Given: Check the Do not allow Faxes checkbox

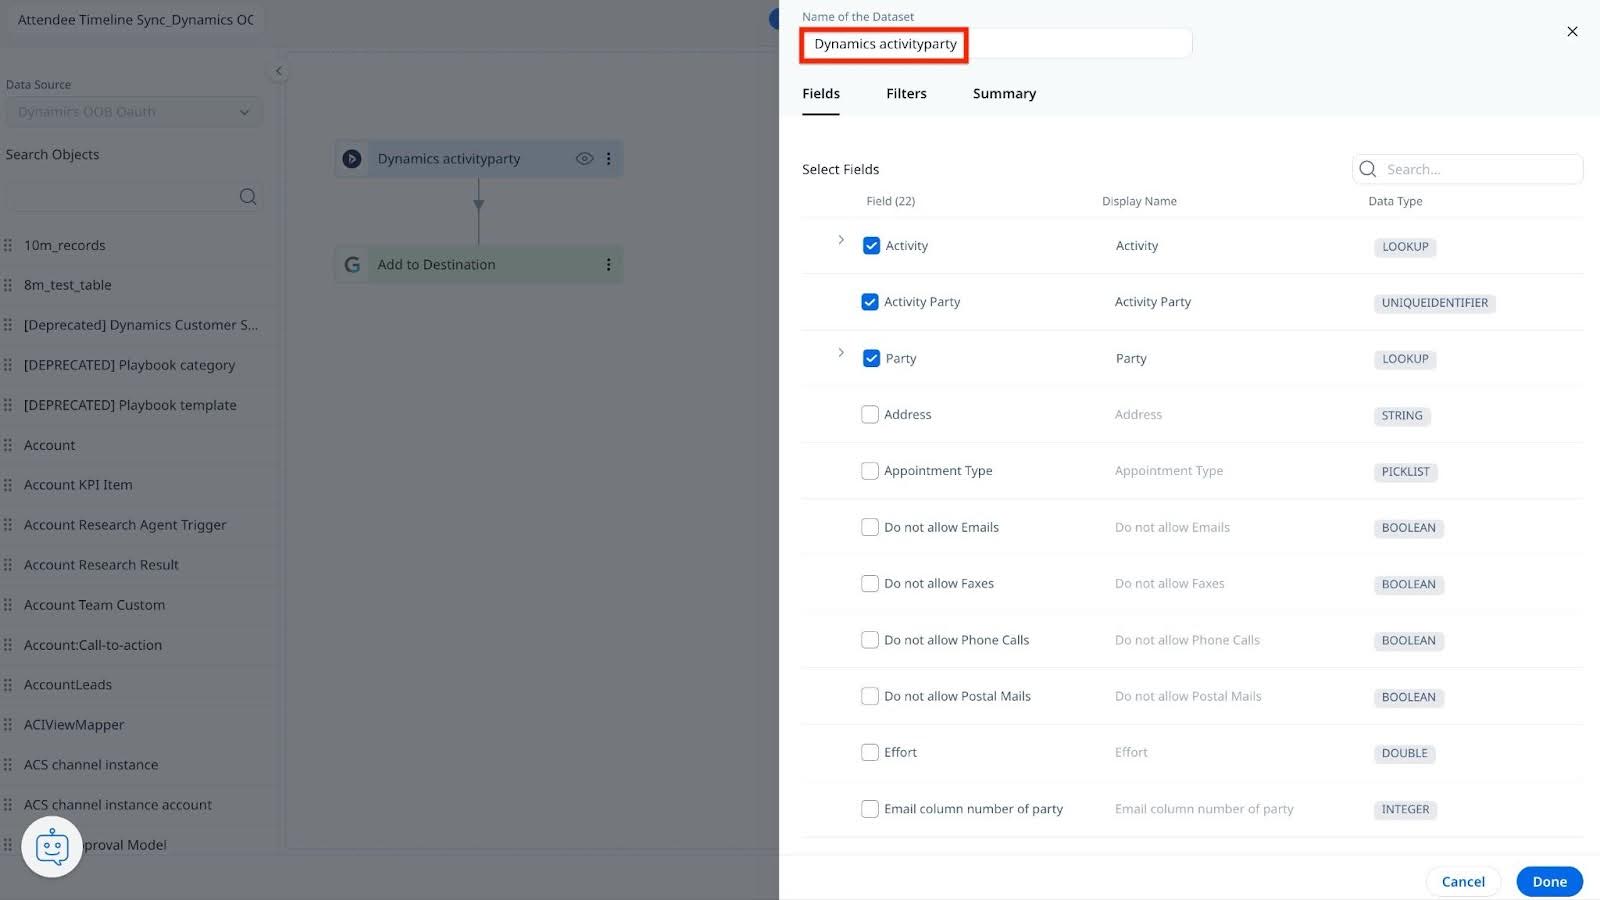Looking at the screenshot, I should pos(870,583).
